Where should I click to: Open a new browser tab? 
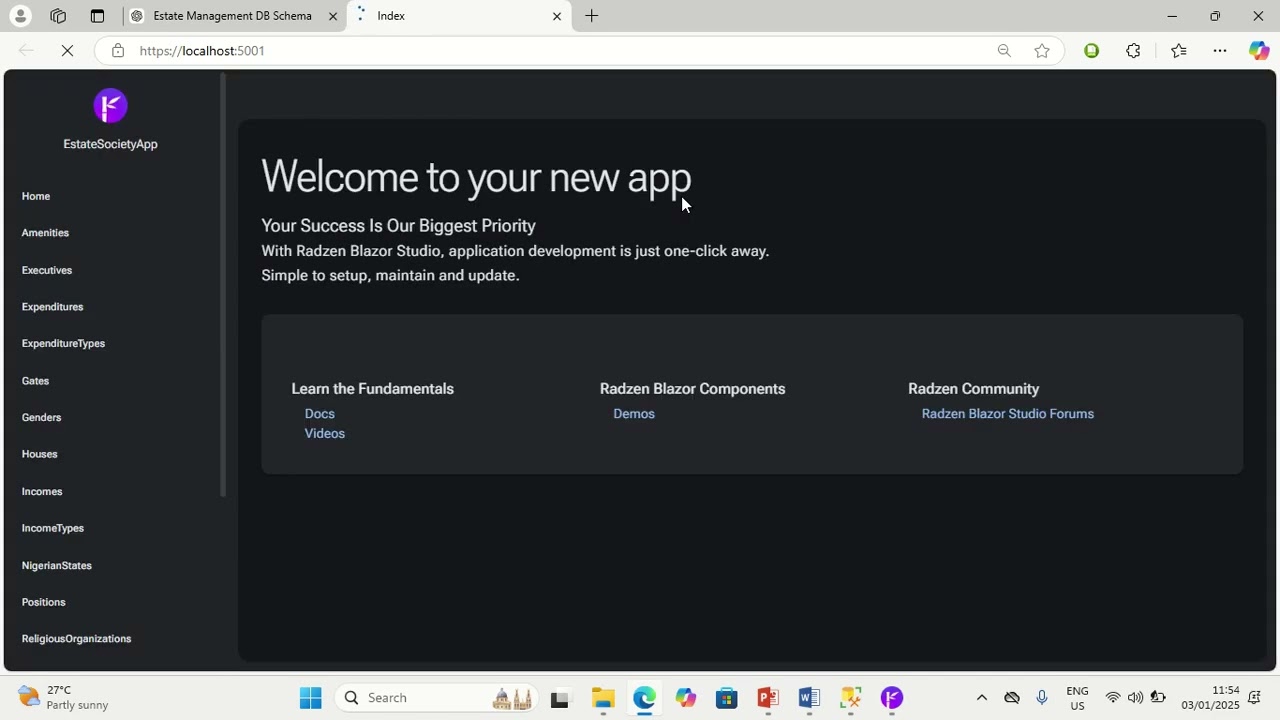(592, 16)
